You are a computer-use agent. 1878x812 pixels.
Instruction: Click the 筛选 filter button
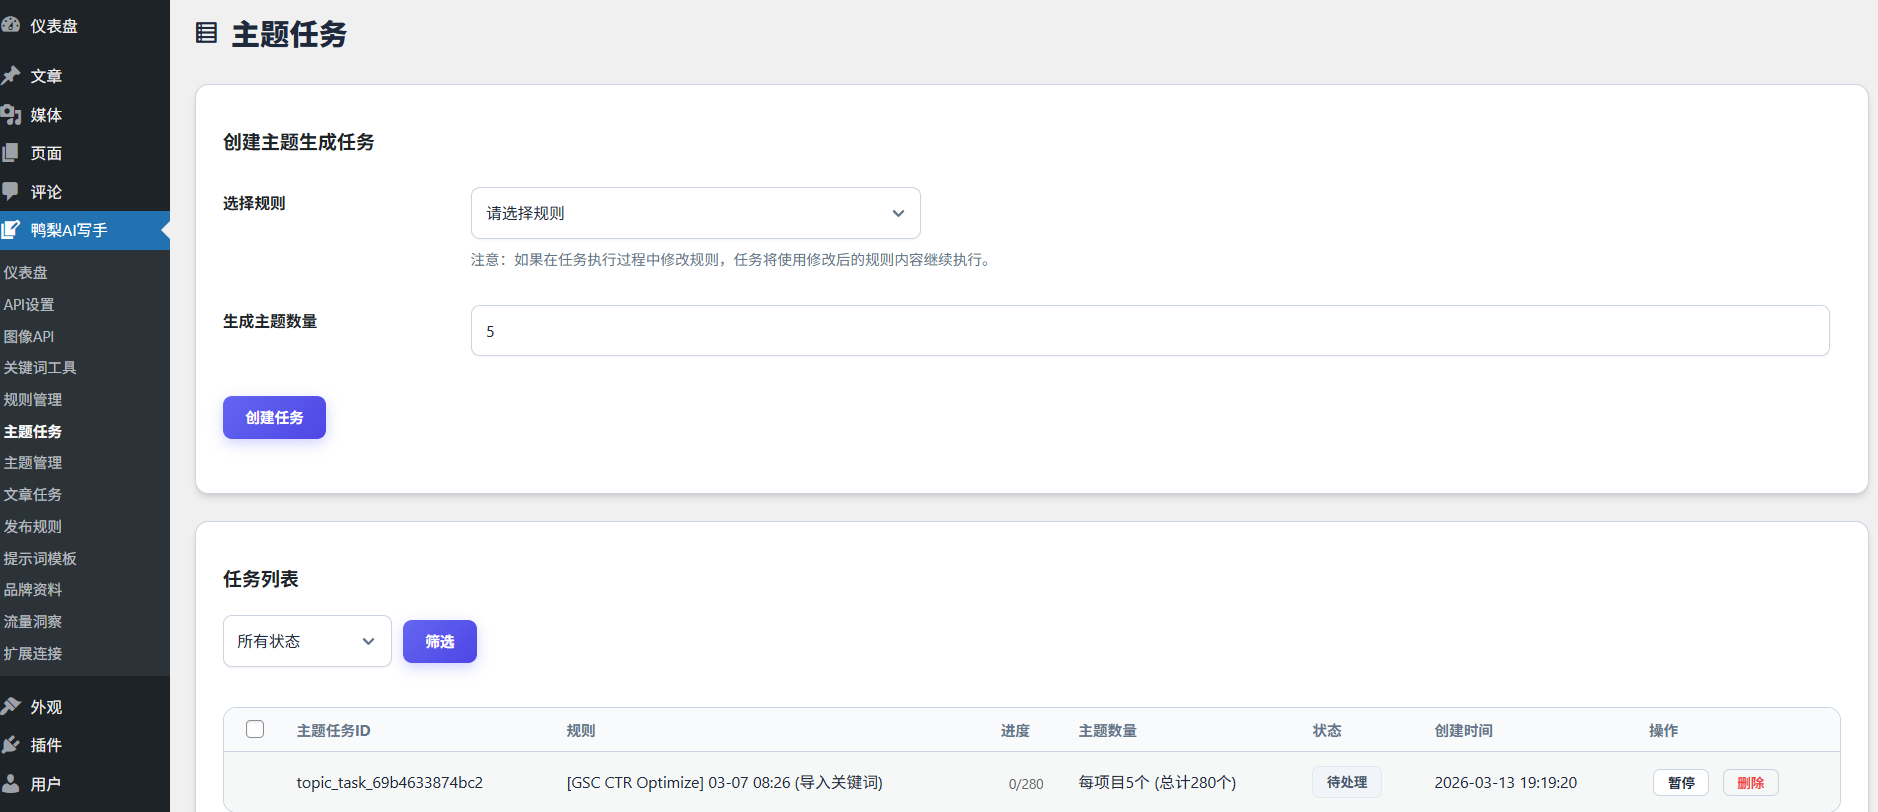click(439, 641)
